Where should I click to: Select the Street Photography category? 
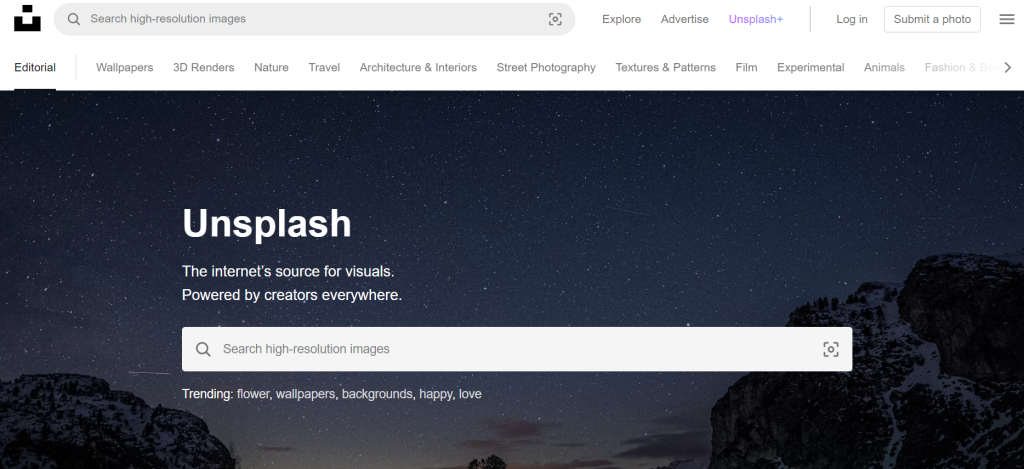tap(546, 67)
